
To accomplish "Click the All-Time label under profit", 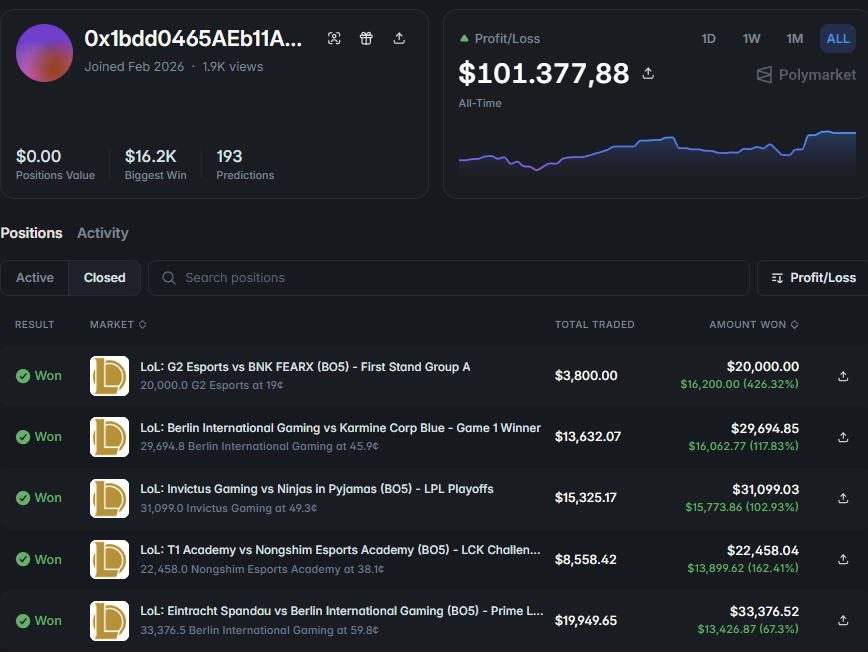I will (x=480, y=104).
